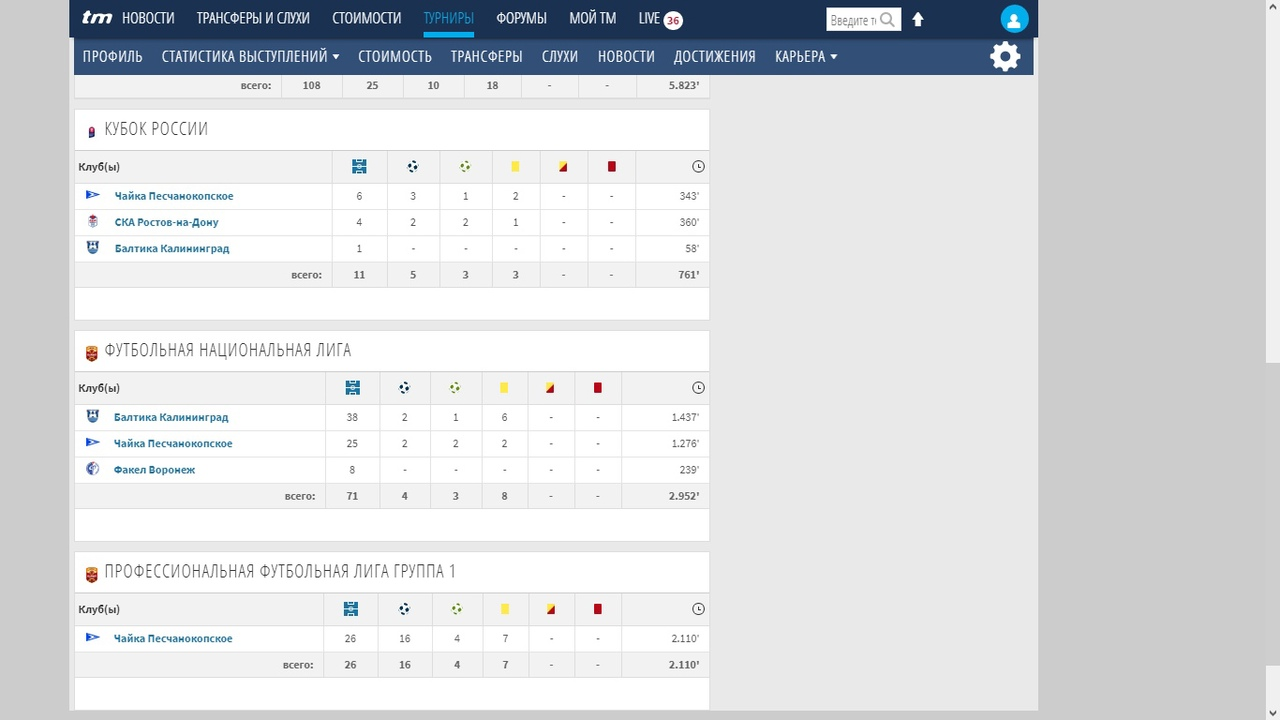
Task: Open the Турниры menu item
Action: point(448,18)
